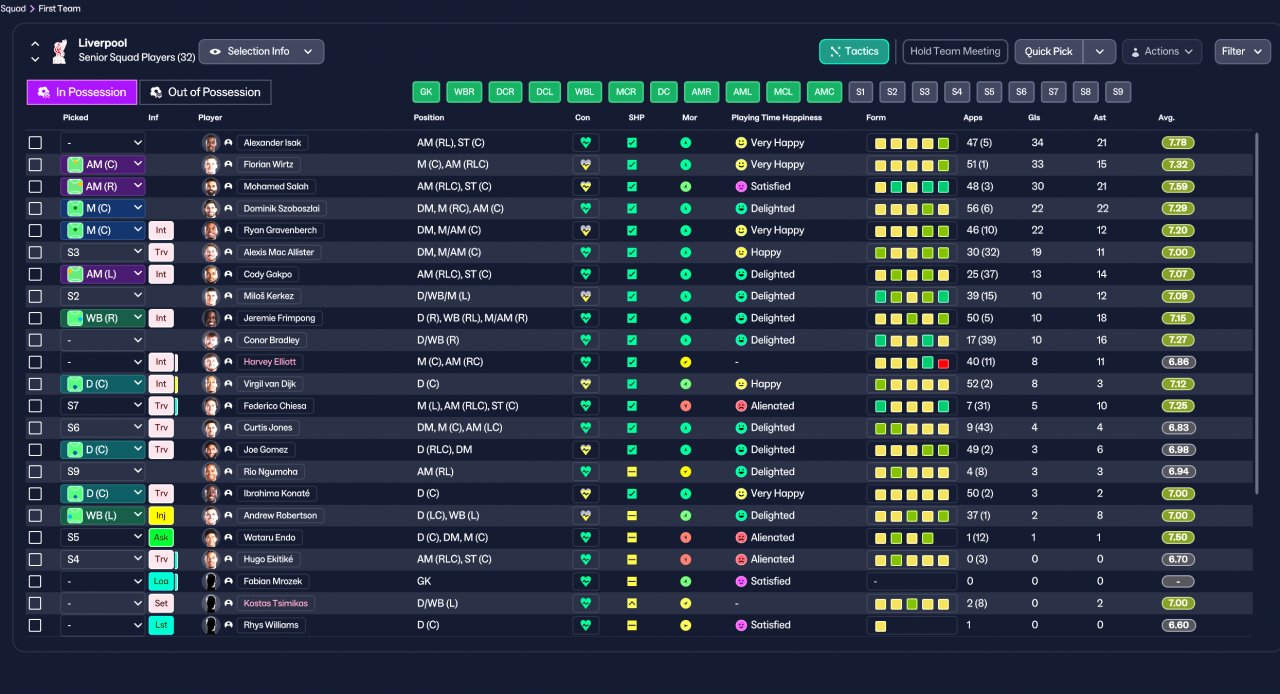
Task: Click Alexander Isak's condition heart icon
Action: [x=586, y=143]
